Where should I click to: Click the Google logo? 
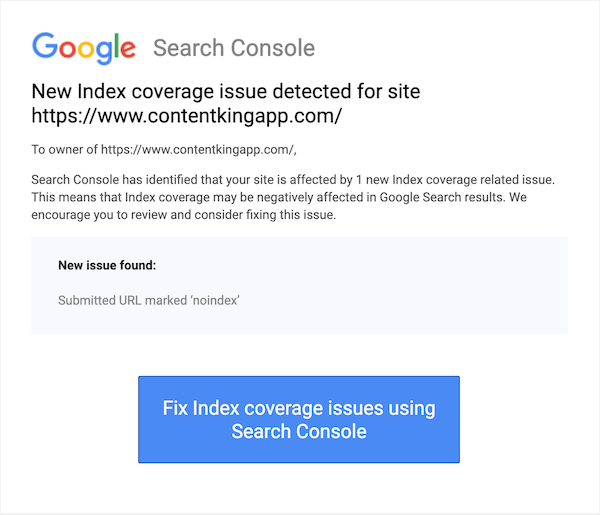click(84, 48)
